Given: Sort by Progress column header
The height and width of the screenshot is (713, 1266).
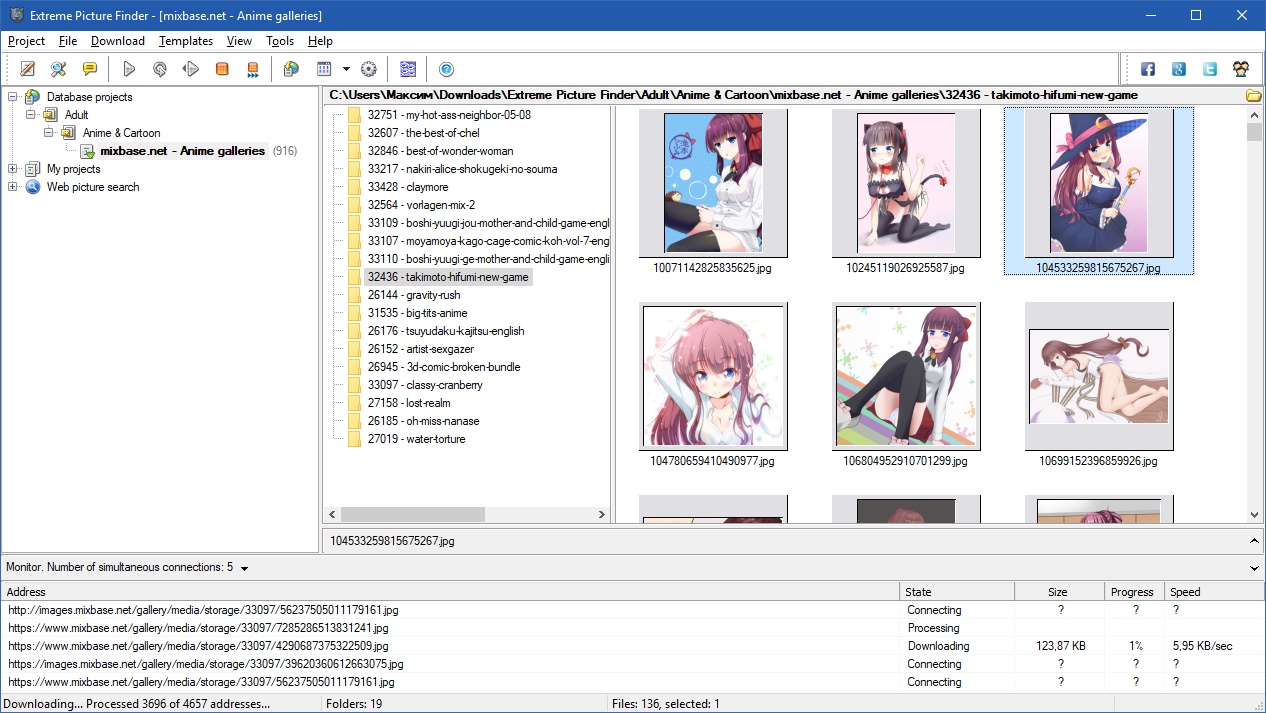Looking at the screenshot, I should click(1133, 592).
